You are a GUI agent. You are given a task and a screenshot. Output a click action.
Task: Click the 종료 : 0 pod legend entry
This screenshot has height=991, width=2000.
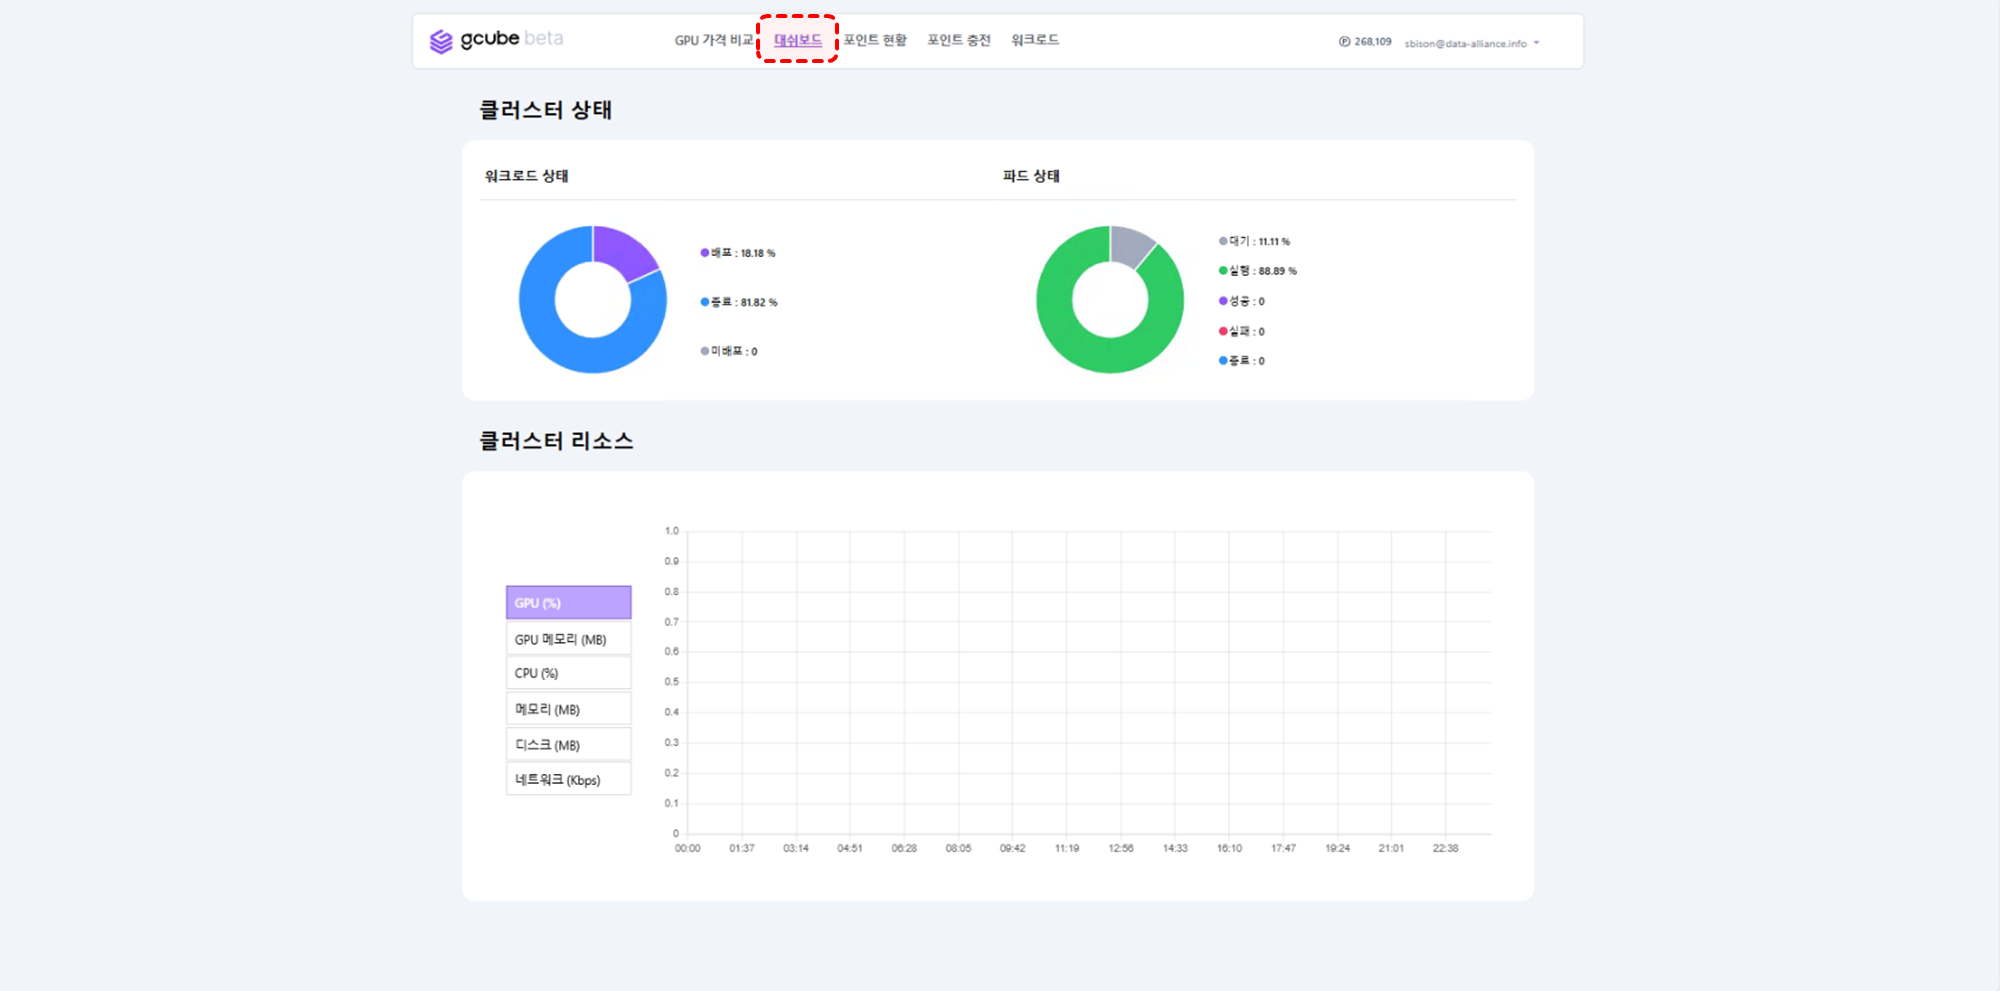coord(1242,361)
